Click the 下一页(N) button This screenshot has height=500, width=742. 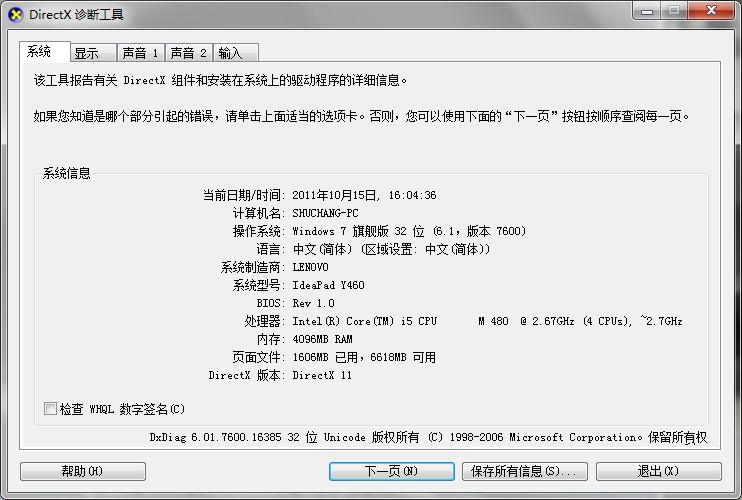(x=392, y=471)
